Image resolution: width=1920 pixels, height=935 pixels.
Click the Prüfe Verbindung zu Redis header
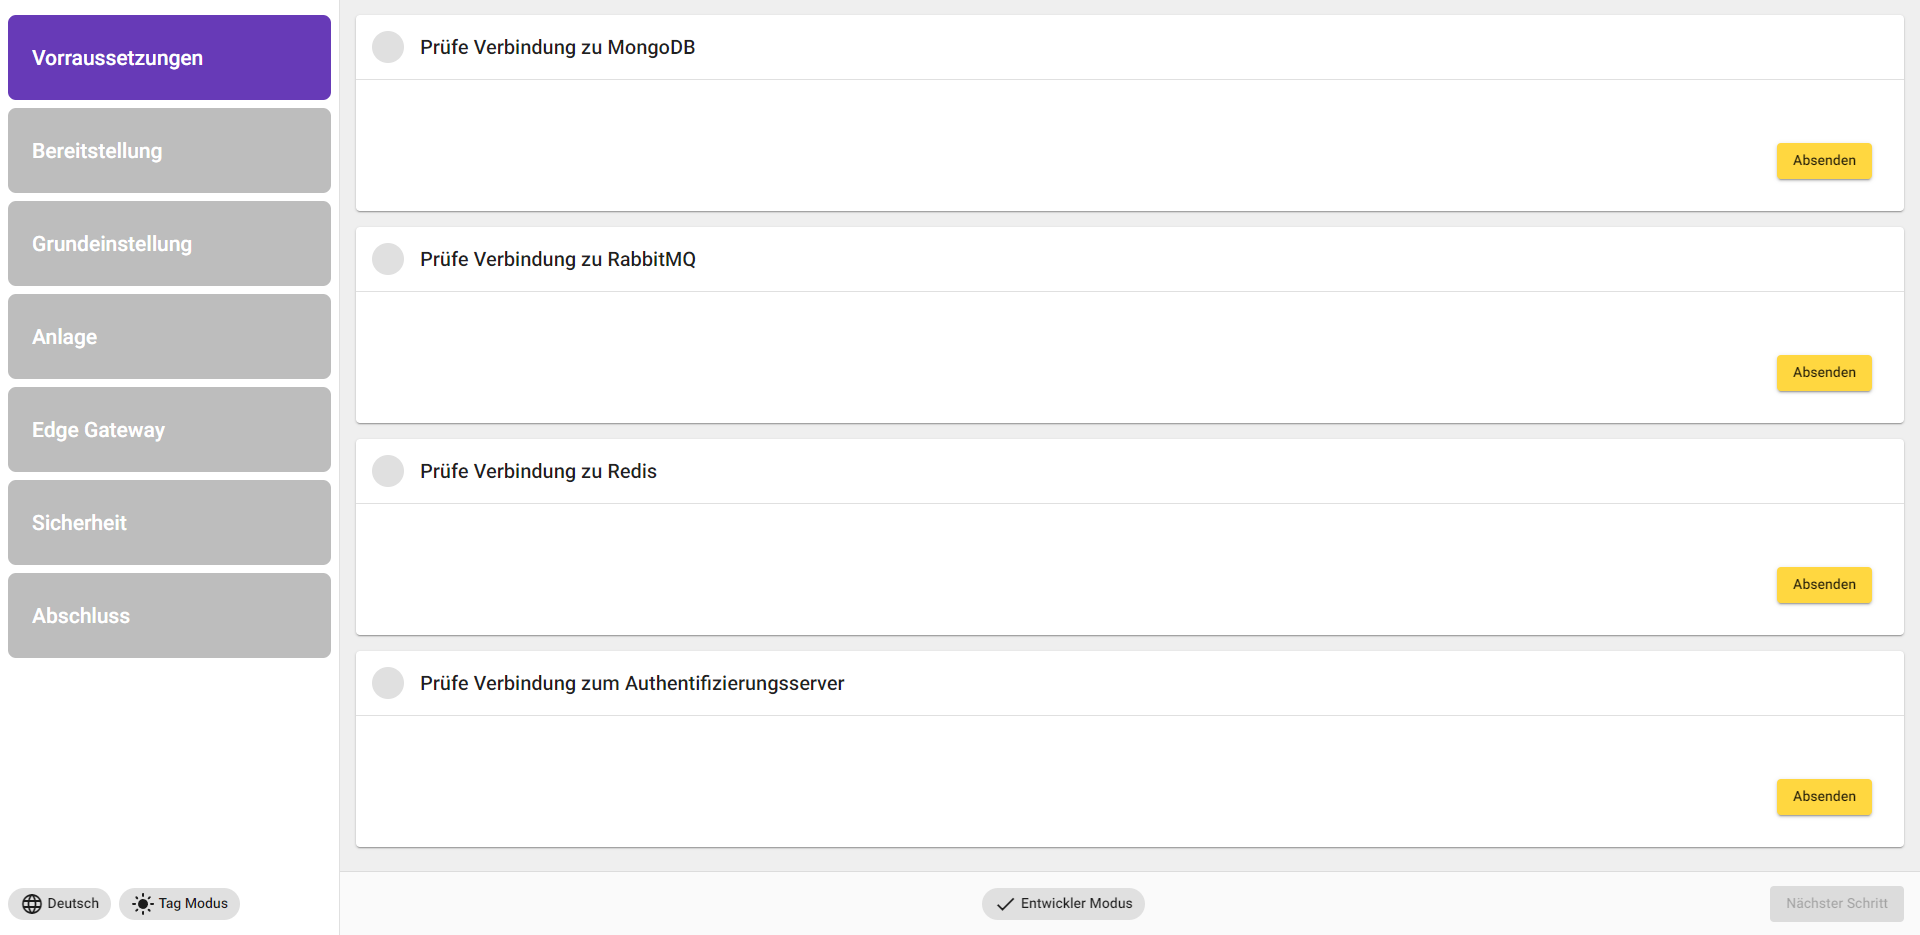538,471
